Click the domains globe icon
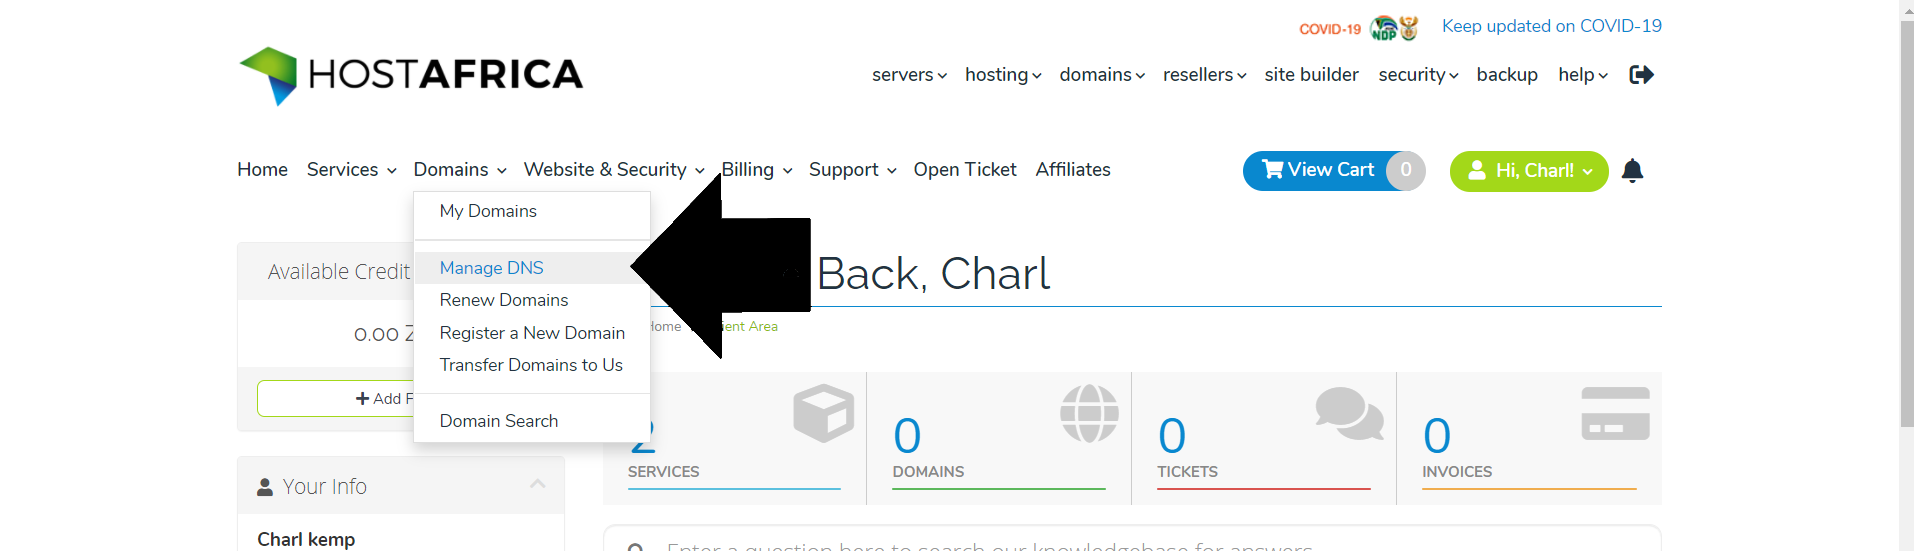Viewport: 1914px width, 551px height. pyautogui.click(x=1089, y=413)
